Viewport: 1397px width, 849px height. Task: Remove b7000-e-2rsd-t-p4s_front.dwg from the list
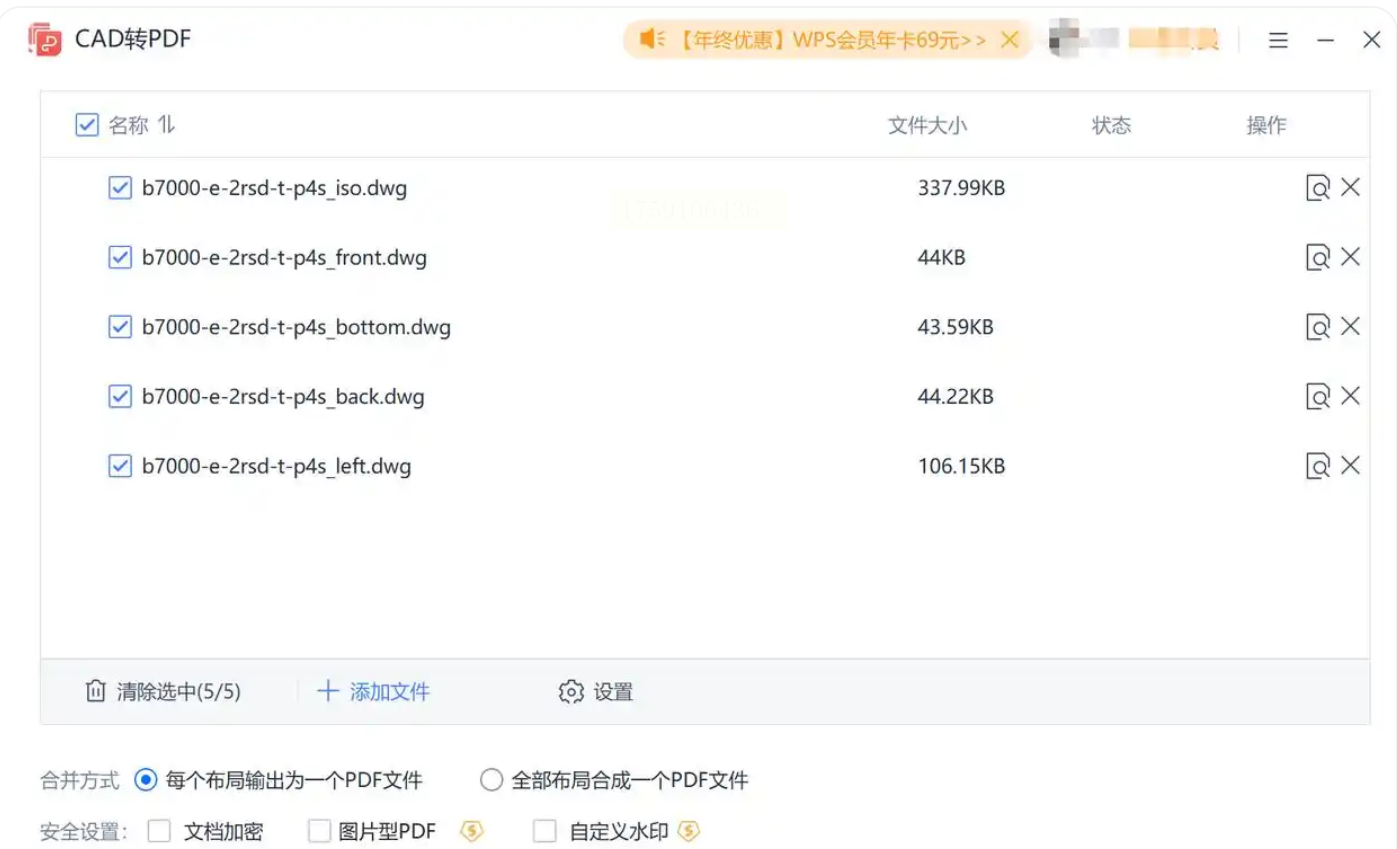pos(1350,257)
